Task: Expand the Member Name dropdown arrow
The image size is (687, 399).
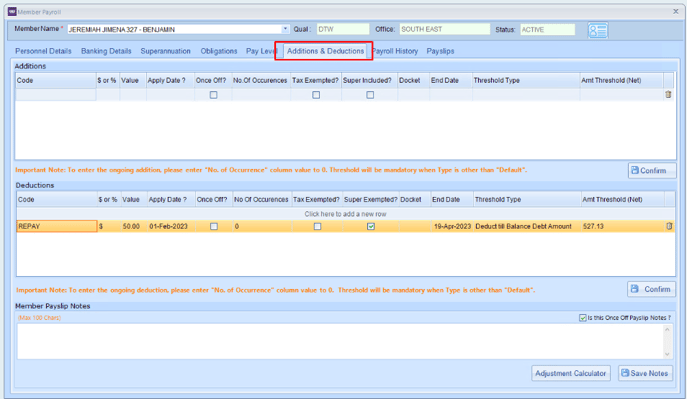Action: (x=285, y=29)
